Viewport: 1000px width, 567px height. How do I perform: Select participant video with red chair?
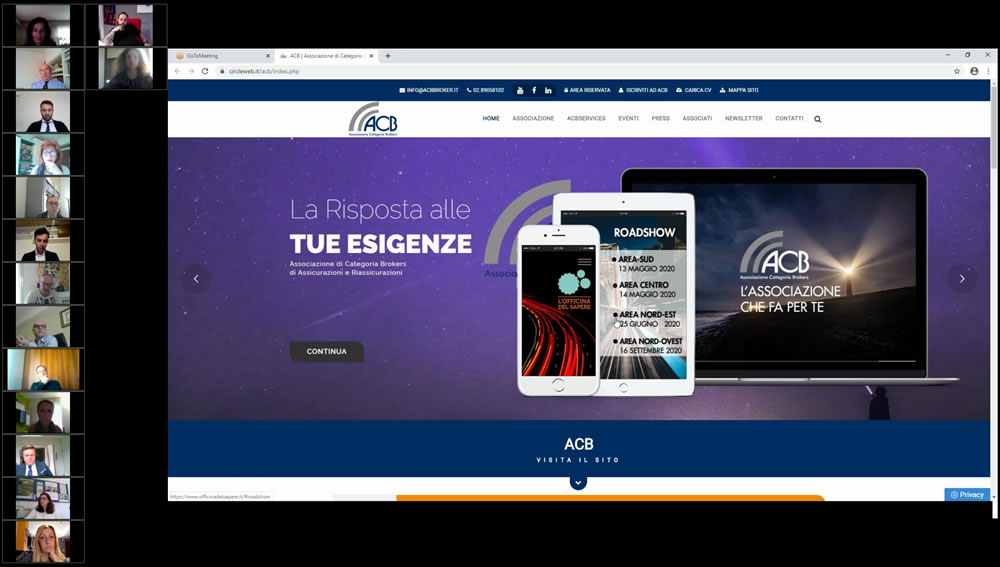[x=126, y=26]
